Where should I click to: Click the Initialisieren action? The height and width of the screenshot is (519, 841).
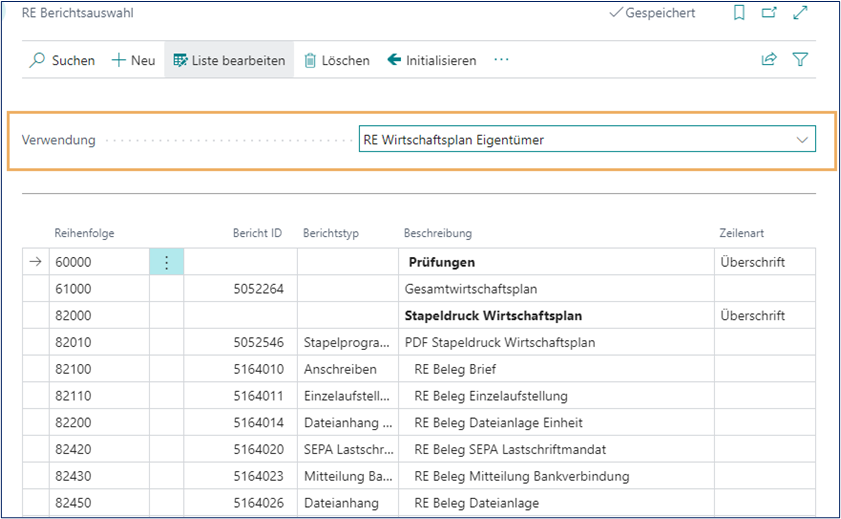(x=432, y=60)
